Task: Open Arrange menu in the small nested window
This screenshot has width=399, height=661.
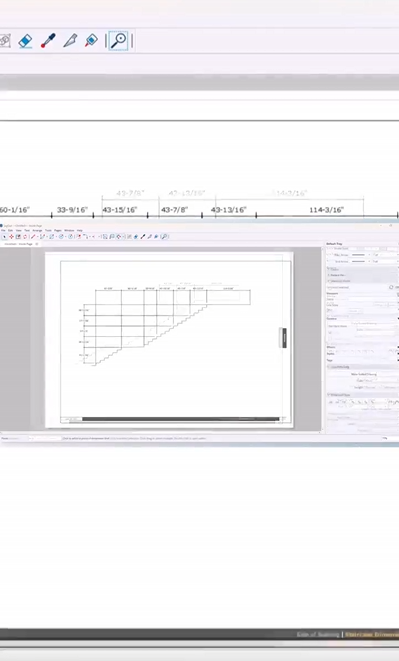Action: 37,230
